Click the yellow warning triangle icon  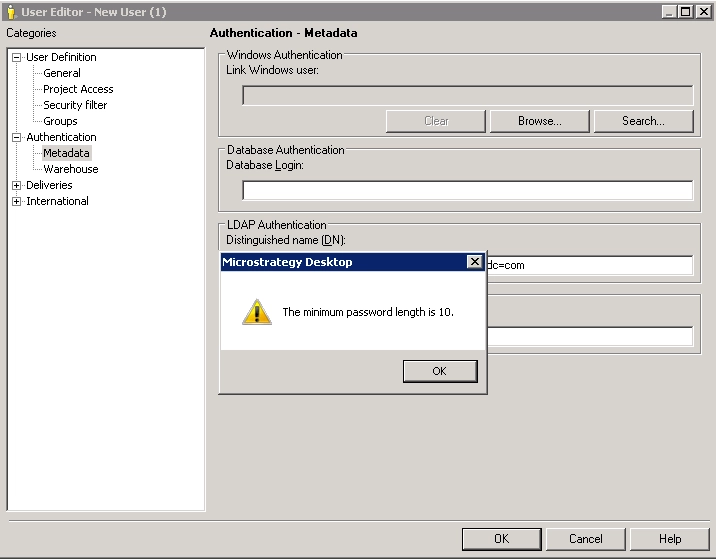(x=257, y=312)
